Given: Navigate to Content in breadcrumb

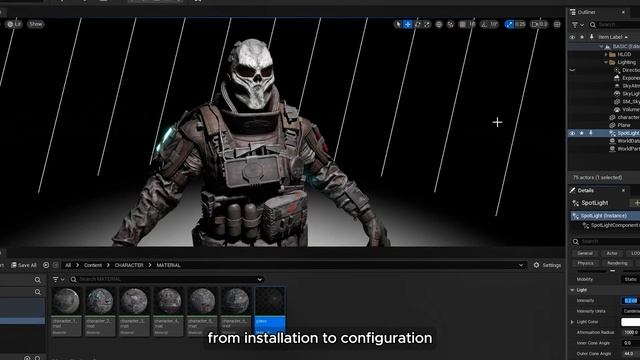Looking at the screenshot, I should pyautogui.click(x=93, y=265).
